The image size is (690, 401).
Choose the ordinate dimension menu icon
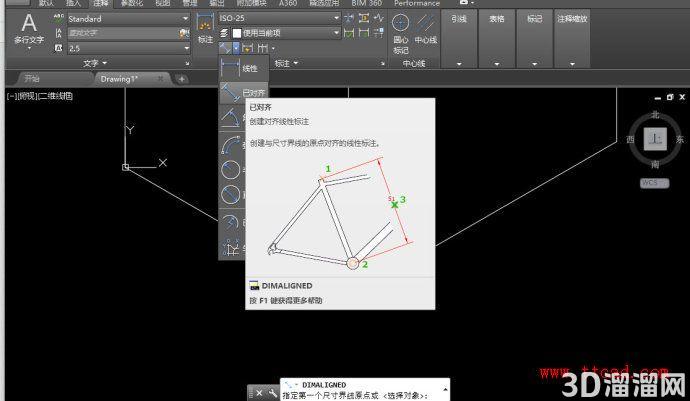click(231, 247)
